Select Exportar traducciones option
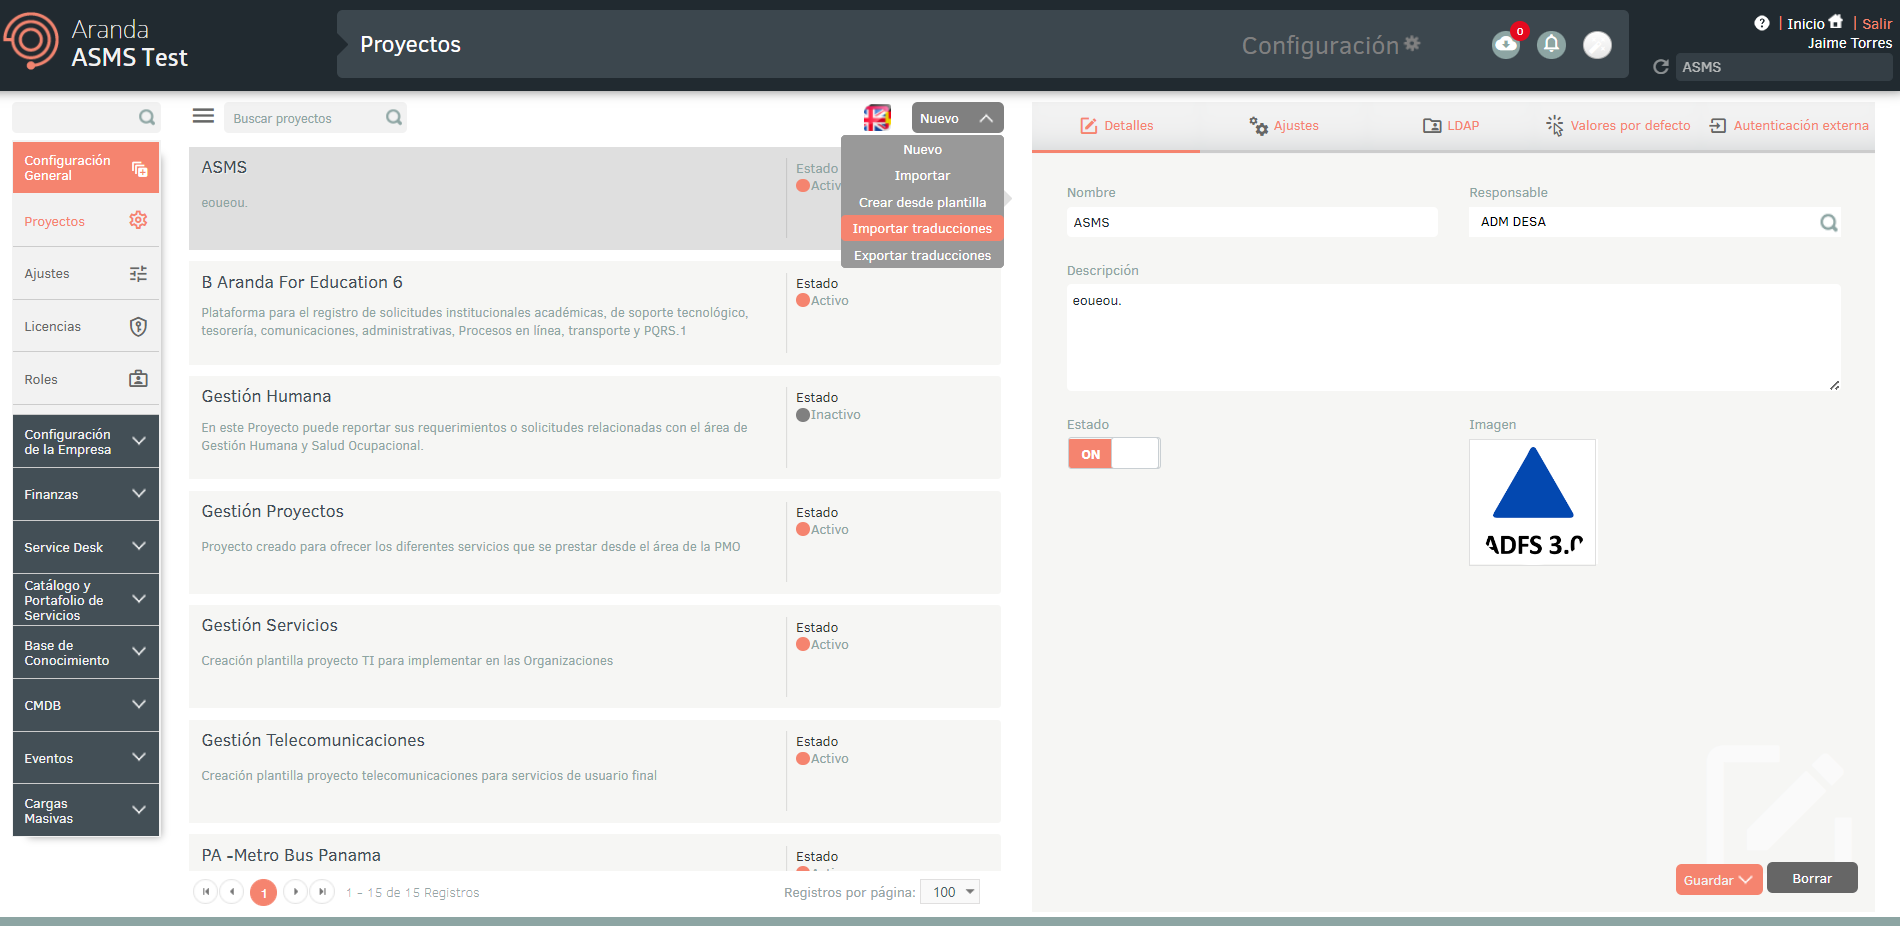This screenshot has width=1900, height=926. coord(922,255)
